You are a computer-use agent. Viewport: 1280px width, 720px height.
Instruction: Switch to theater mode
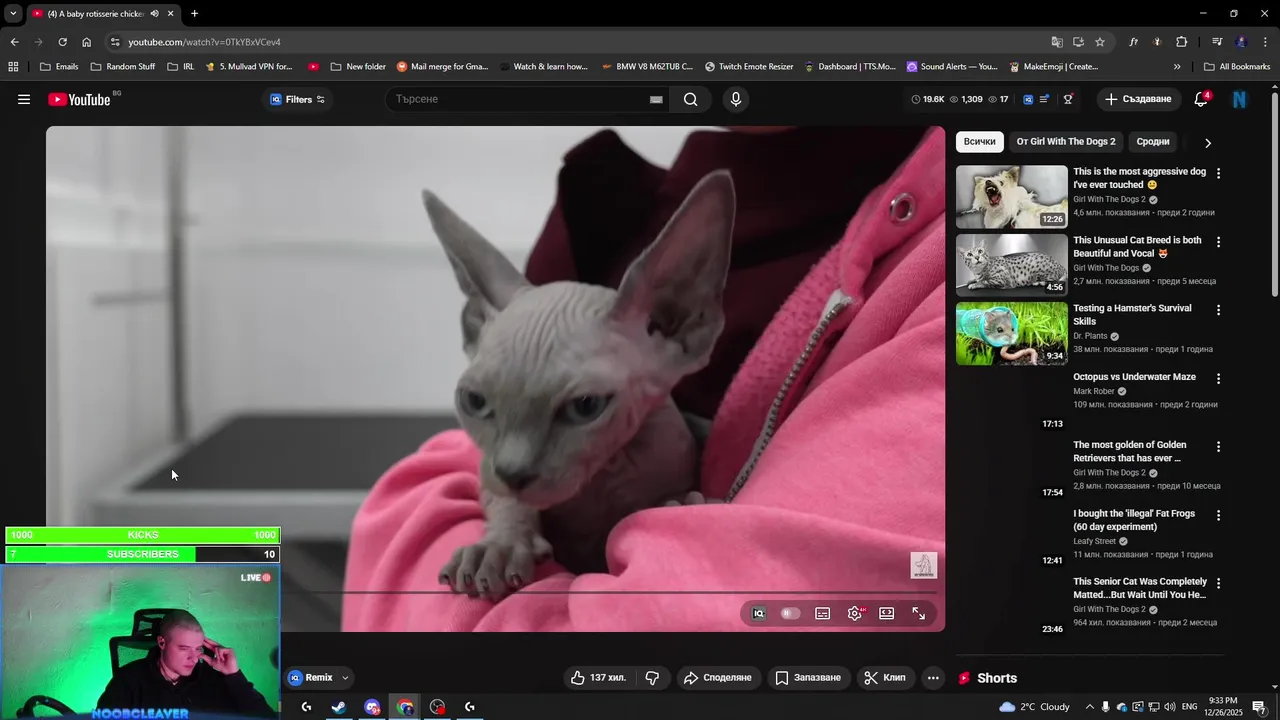887,614
